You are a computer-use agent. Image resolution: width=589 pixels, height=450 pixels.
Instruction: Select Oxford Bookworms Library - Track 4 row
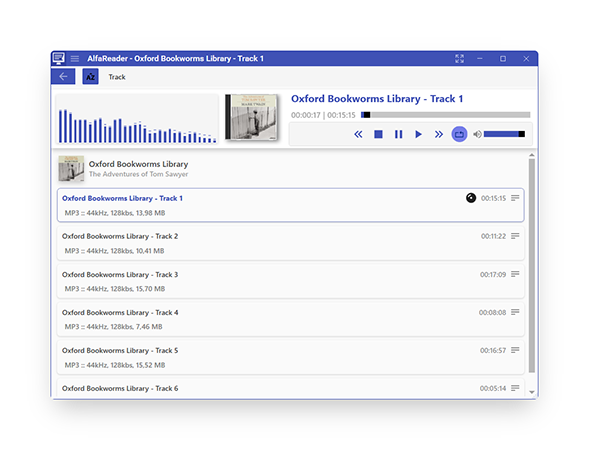click(x=290, y=319)
